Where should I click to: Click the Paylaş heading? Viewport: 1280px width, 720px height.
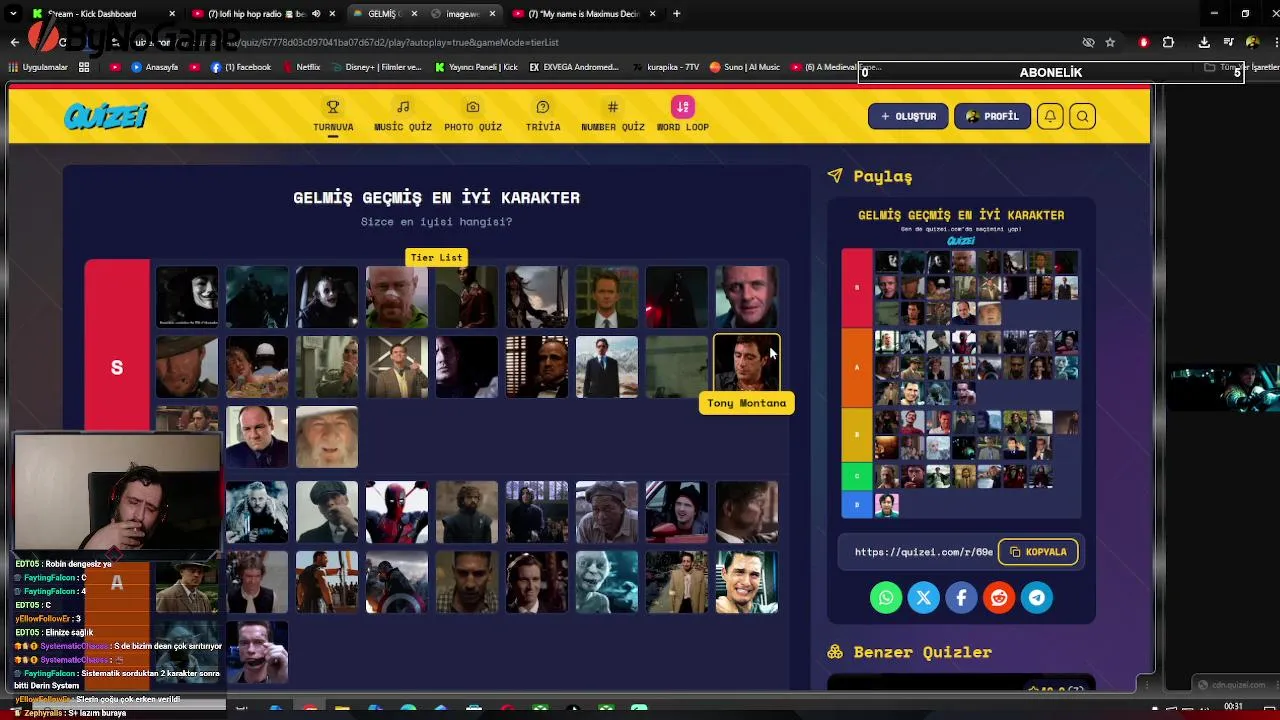point(883,176)
